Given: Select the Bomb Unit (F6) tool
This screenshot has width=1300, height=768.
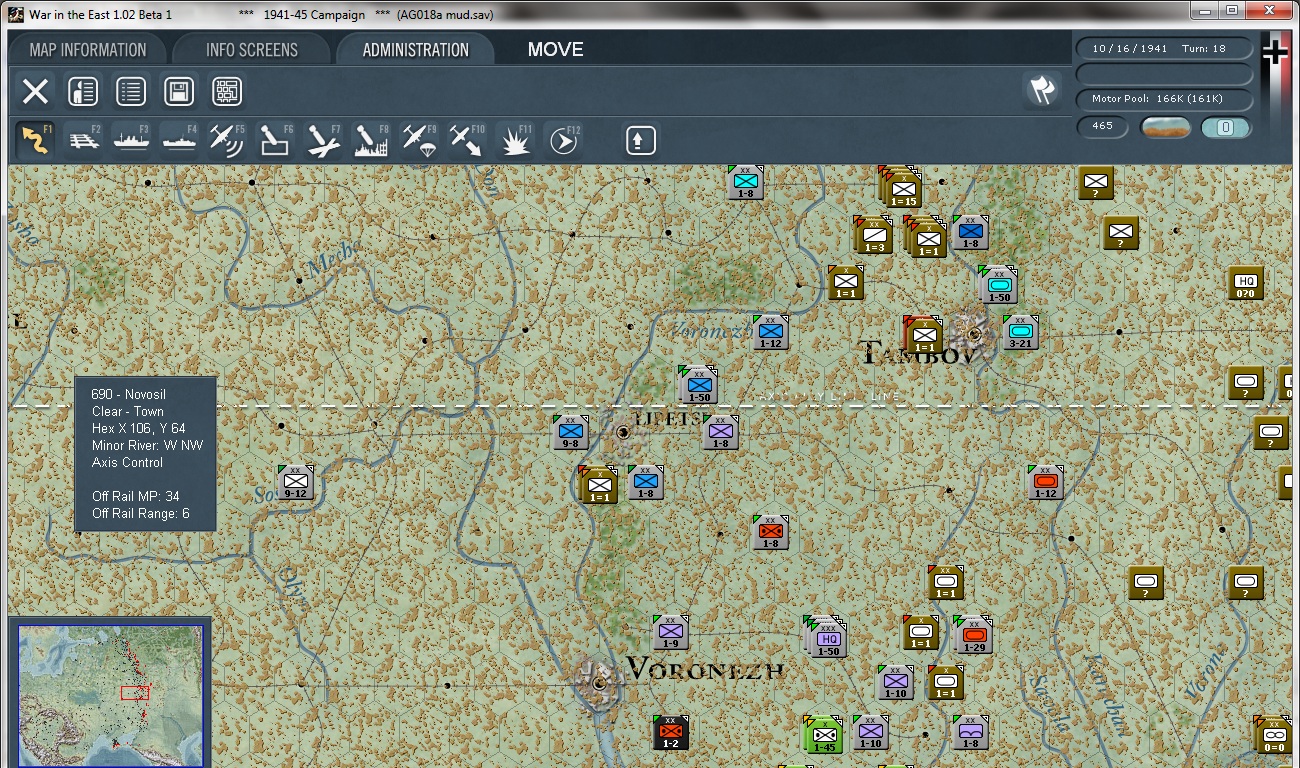Looking at the screenshot, I should [x=276, y=140].
